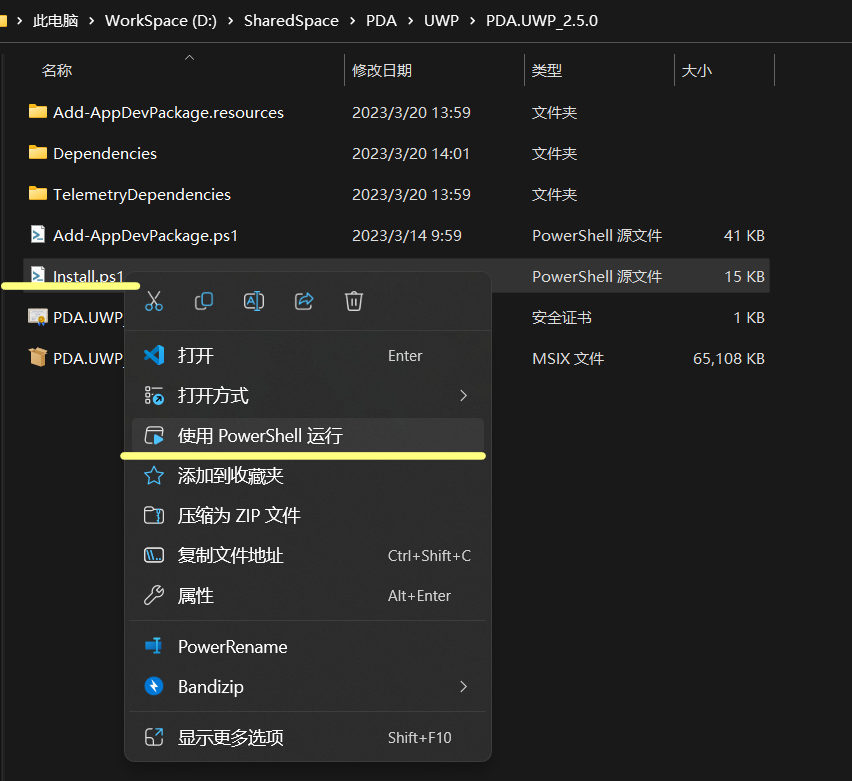Screen dimensions: 852x781
Task: Choose 复制文件地址 menu entry
Action: (308, 555)
